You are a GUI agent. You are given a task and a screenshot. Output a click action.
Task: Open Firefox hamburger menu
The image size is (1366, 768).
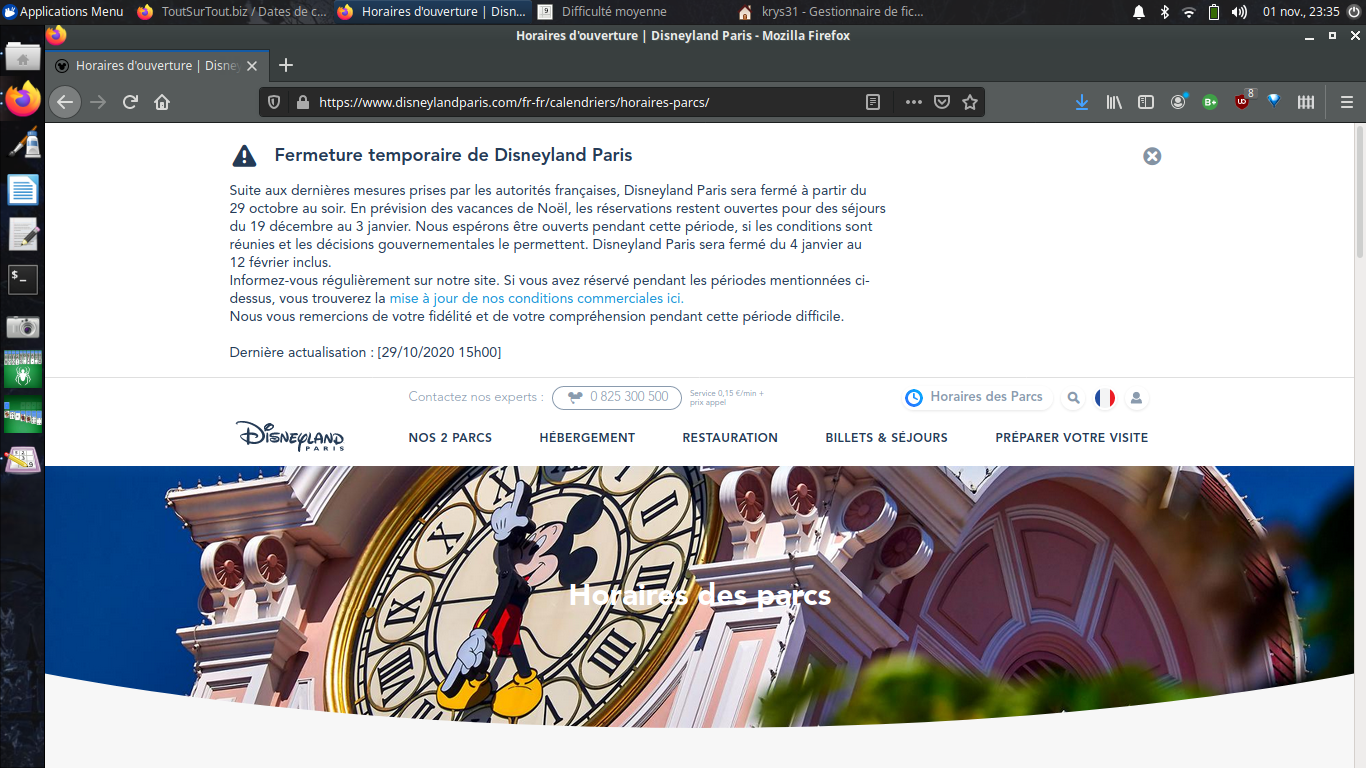1346,102
